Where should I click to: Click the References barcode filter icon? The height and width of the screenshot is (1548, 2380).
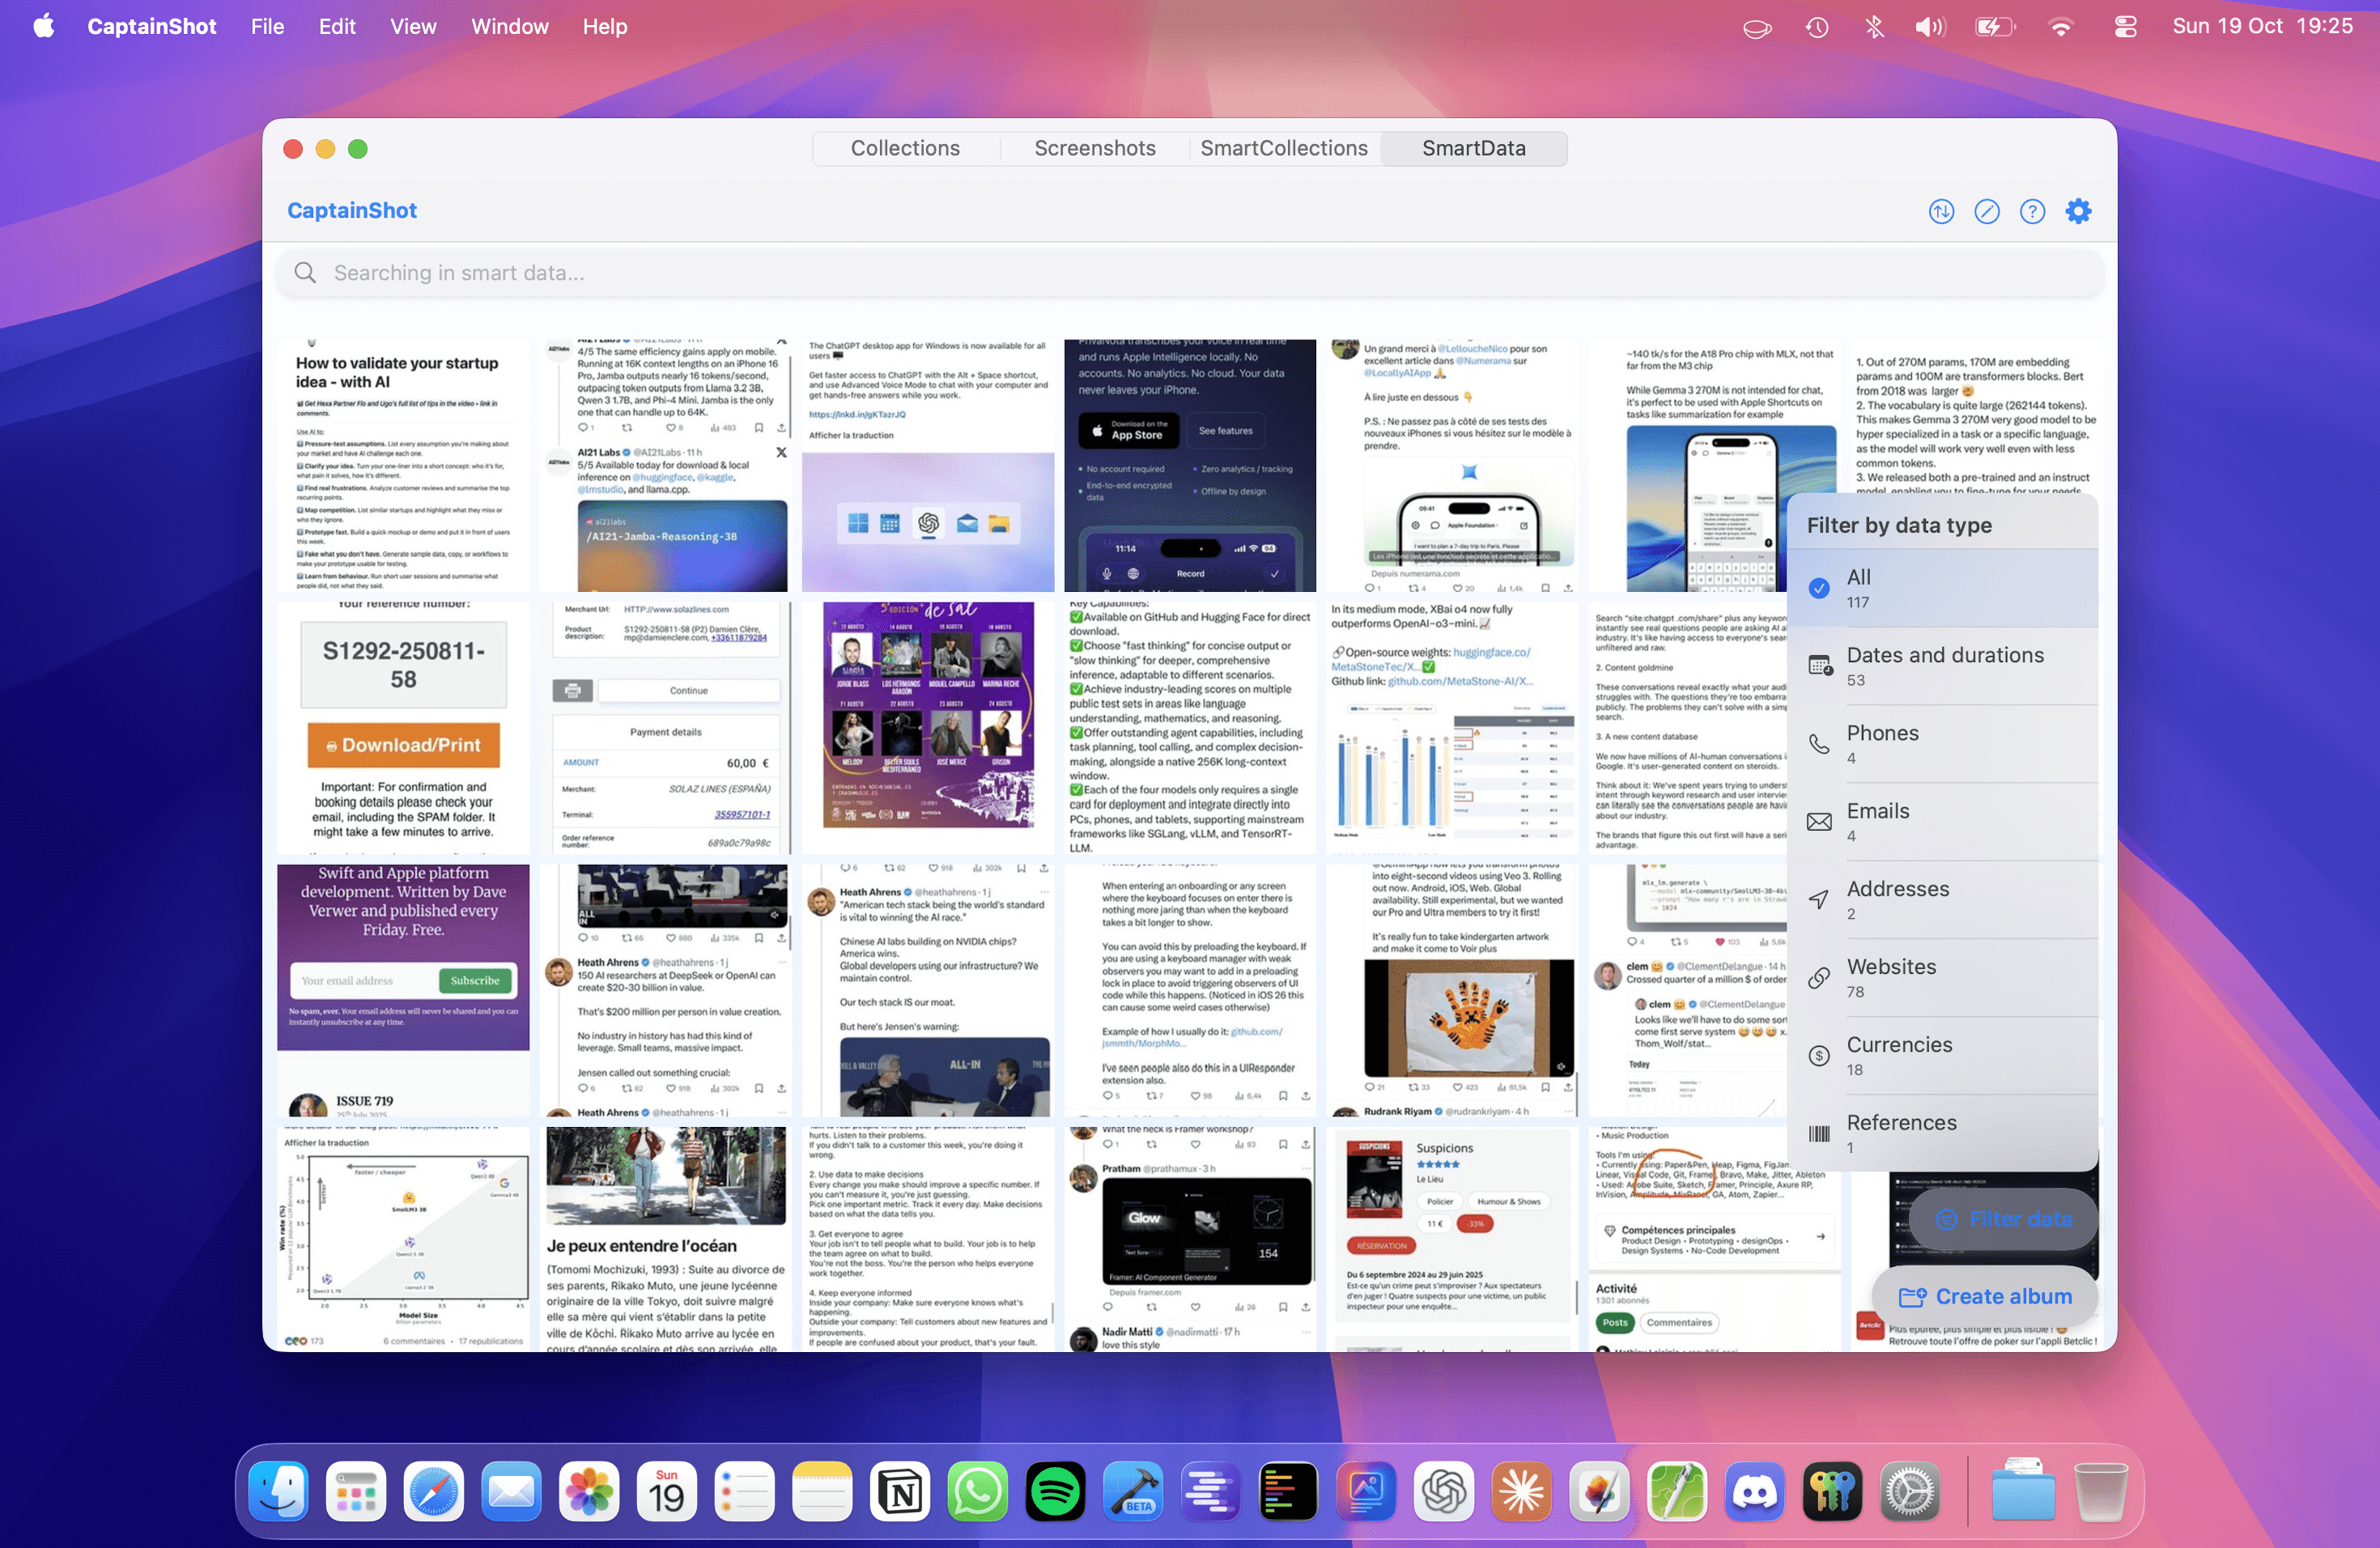pyautogui.click(x=1819, y=1134)
